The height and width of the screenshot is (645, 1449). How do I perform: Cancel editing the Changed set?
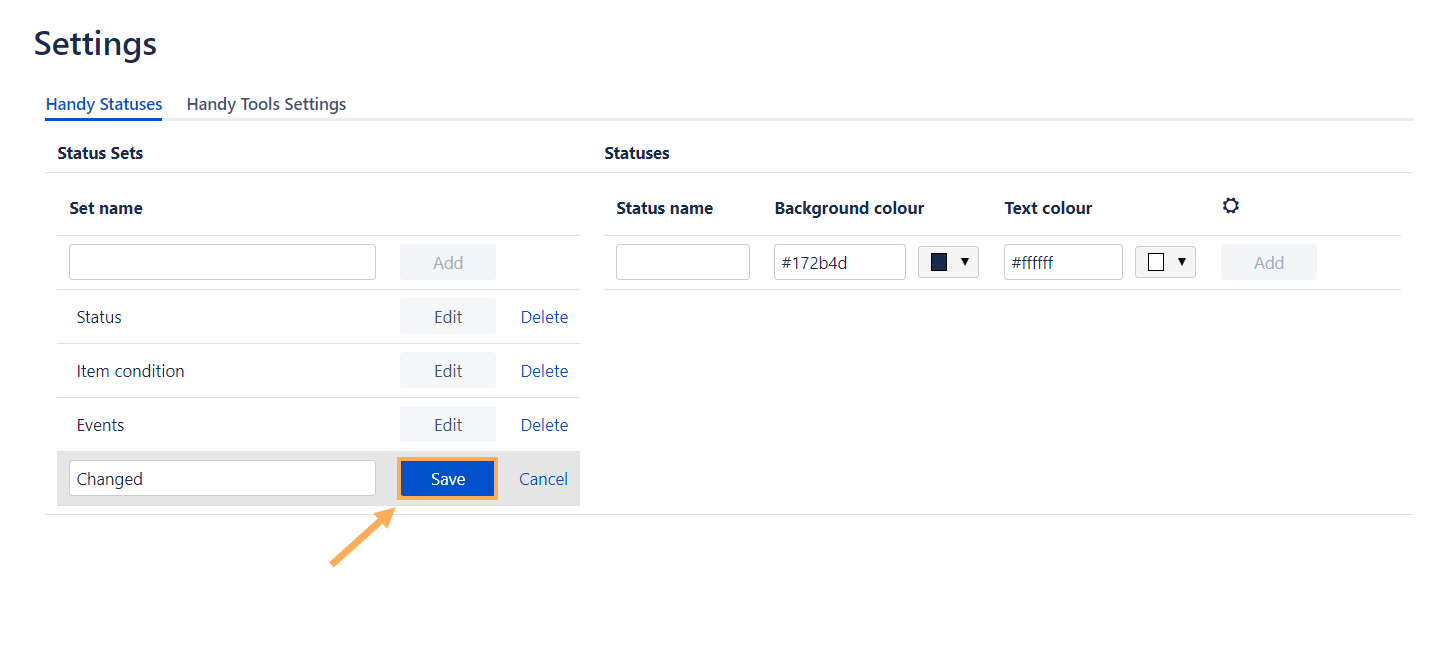(x=543, y=479)
